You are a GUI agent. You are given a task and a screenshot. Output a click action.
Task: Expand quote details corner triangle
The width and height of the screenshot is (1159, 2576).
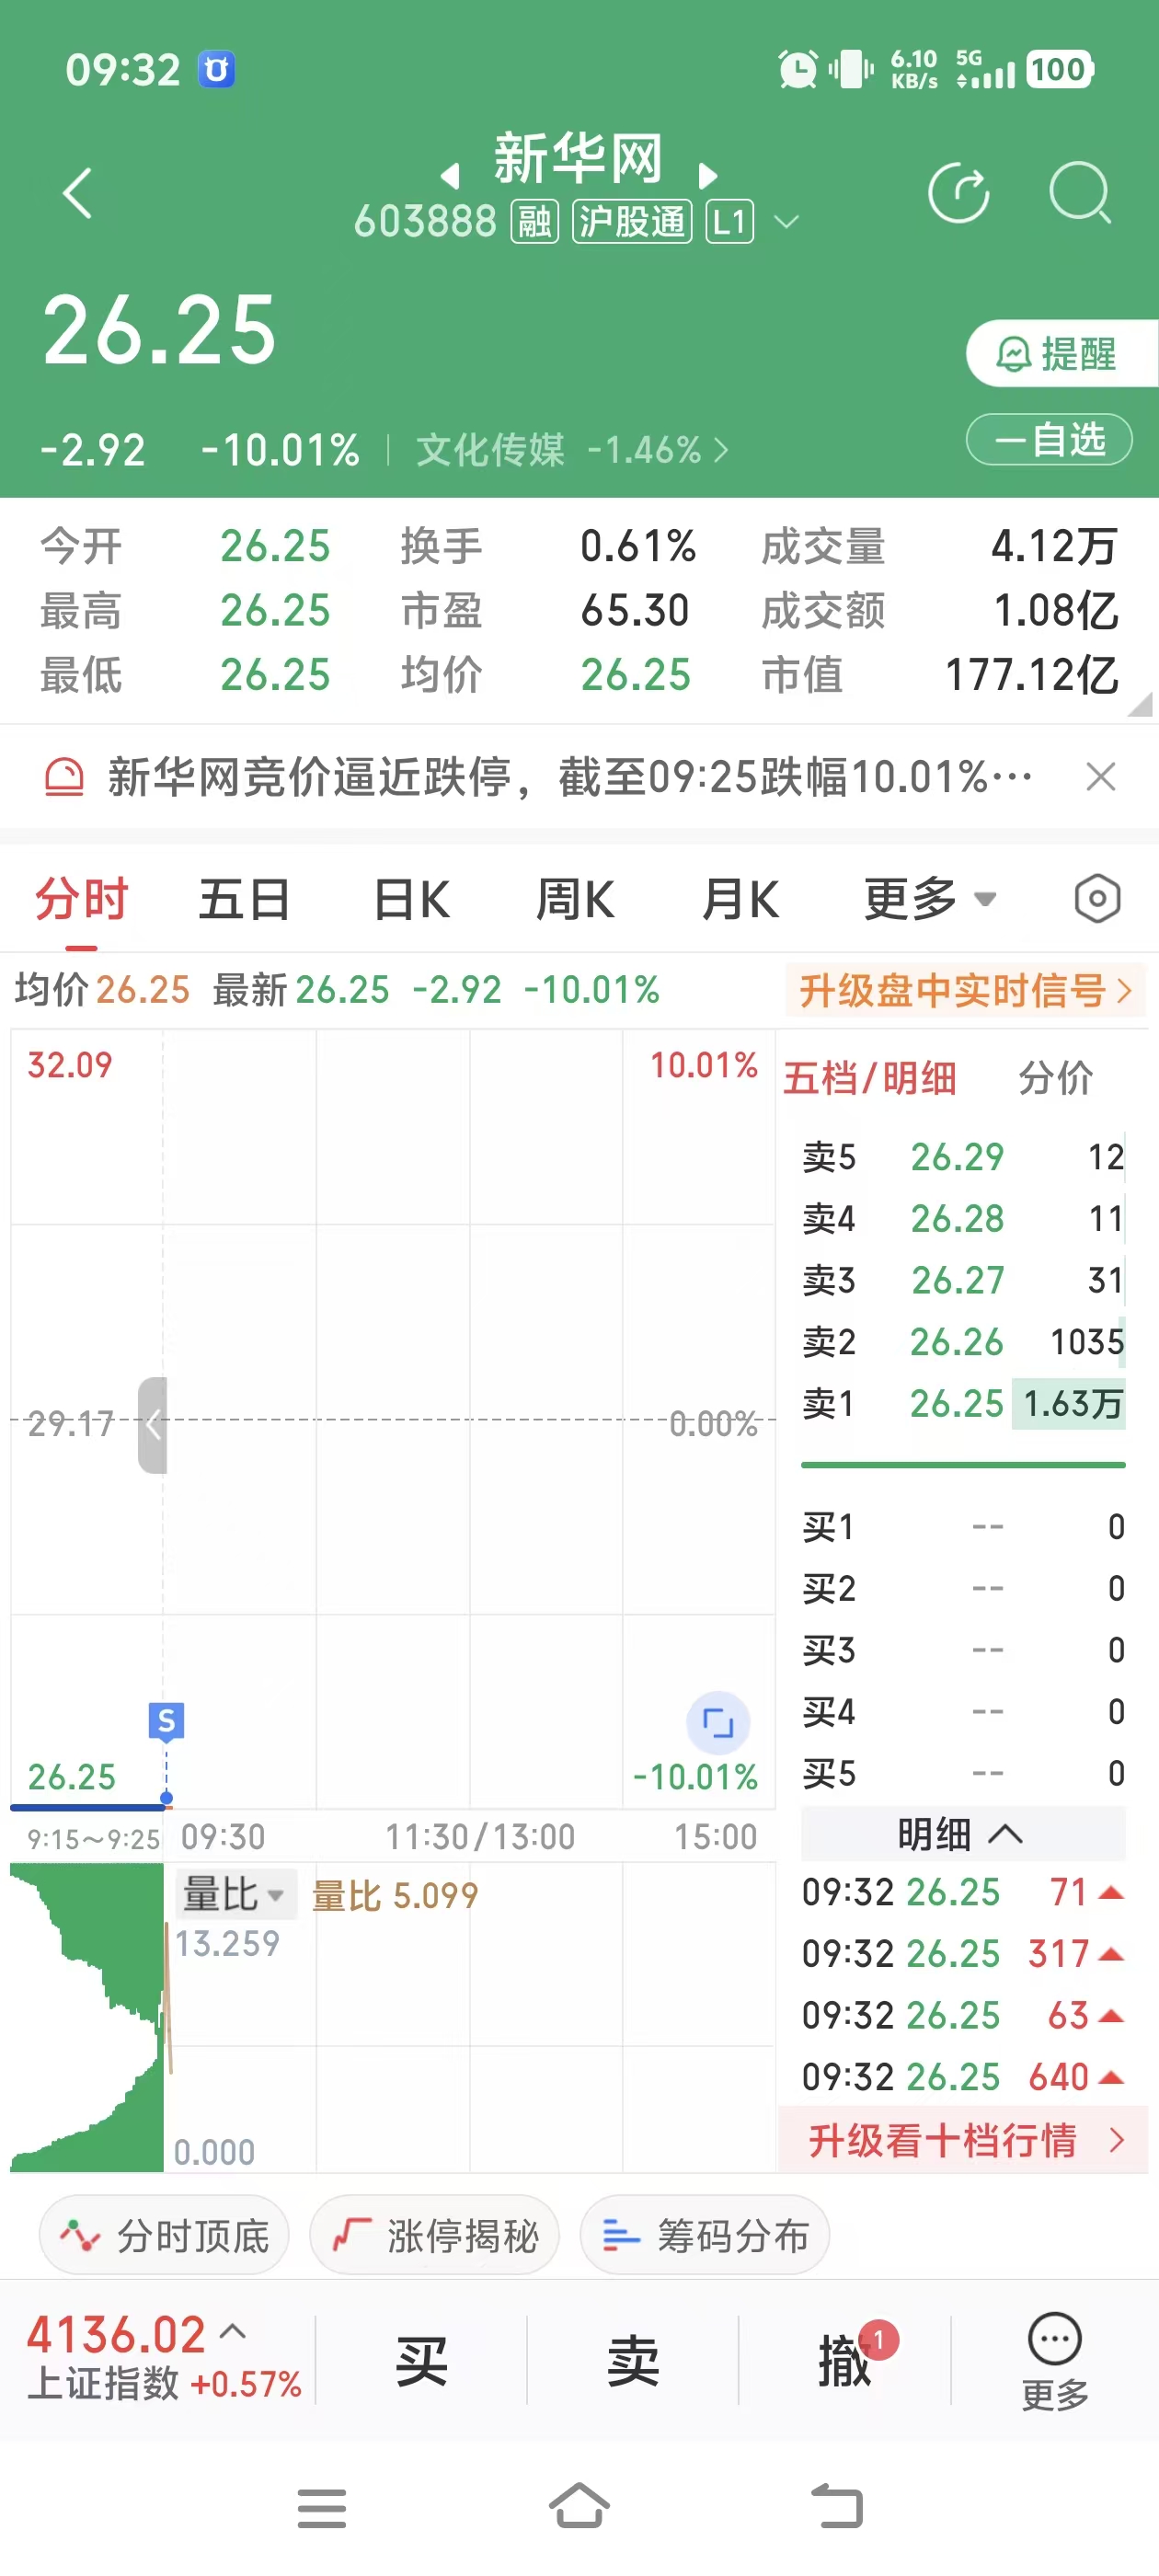[x=1140, y=704]
